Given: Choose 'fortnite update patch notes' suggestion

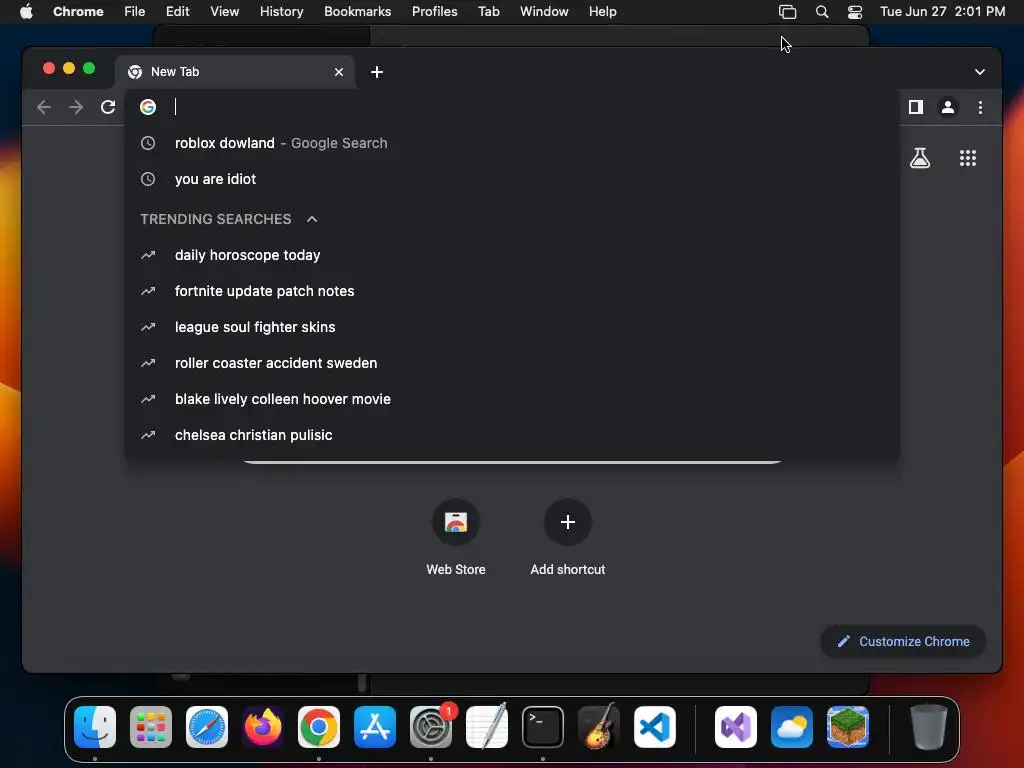Looking at the screenshot, I should 512,291.
